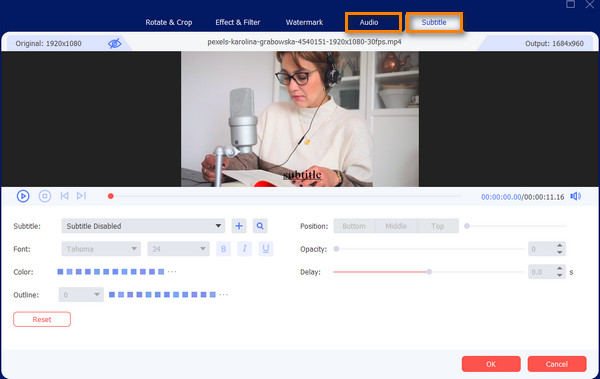Mute the preview volume speaker icon
600x379 pixels.
(576, 196)
